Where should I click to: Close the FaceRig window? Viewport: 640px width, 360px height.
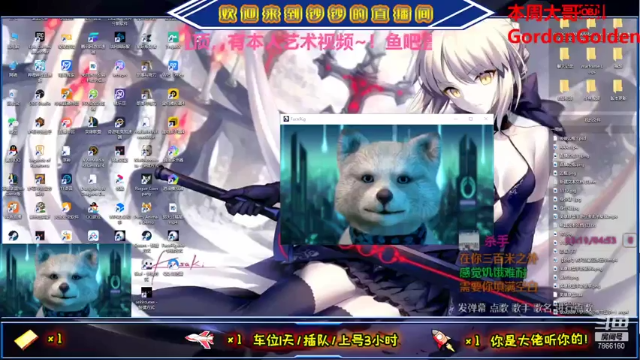pos(486,119)
